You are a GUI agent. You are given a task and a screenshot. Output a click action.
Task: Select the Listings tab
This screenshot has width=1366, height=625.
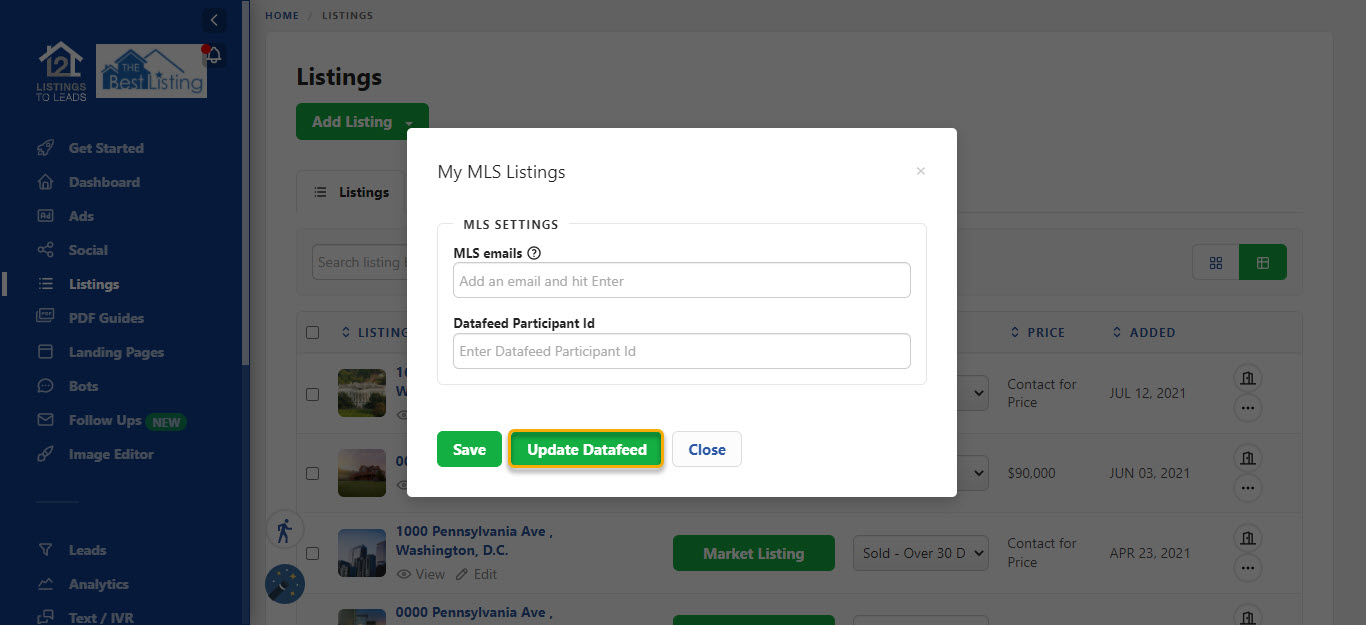click(x=351, y=192)
